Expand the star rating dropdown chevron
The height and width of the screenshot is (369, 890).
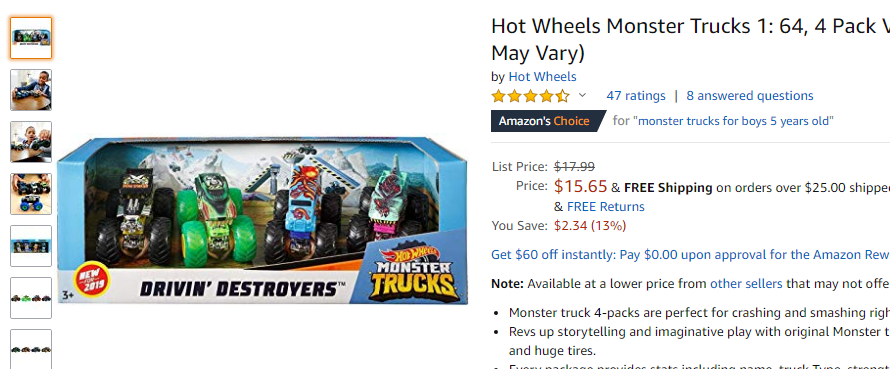click(x=582, y=95)
